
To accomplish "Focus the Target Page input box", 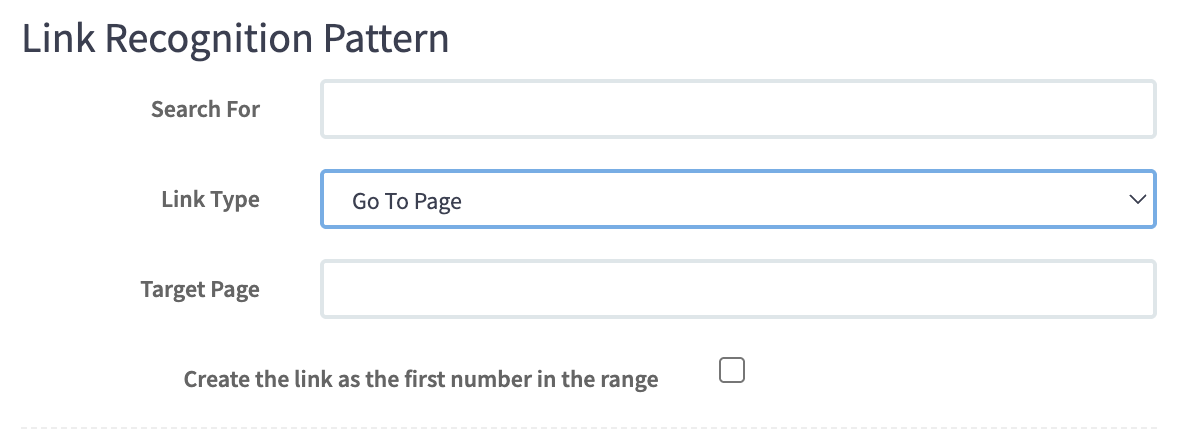I will [x=738, y=290].
